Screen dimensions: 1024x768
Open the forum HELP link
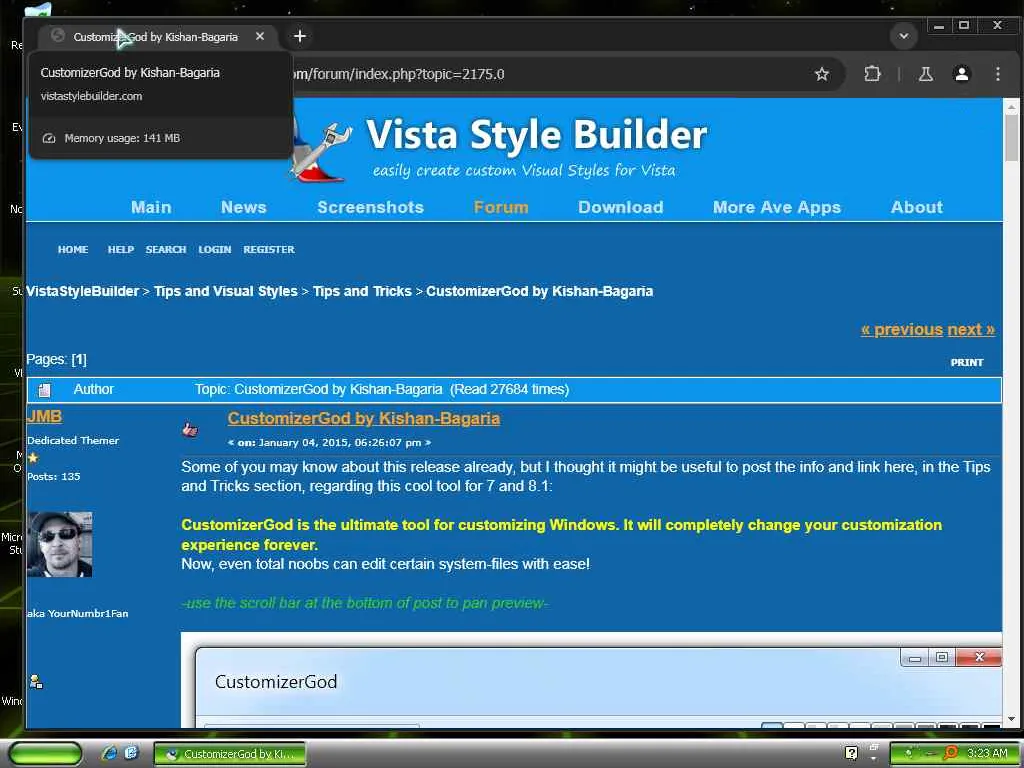[x=121, y=249]
